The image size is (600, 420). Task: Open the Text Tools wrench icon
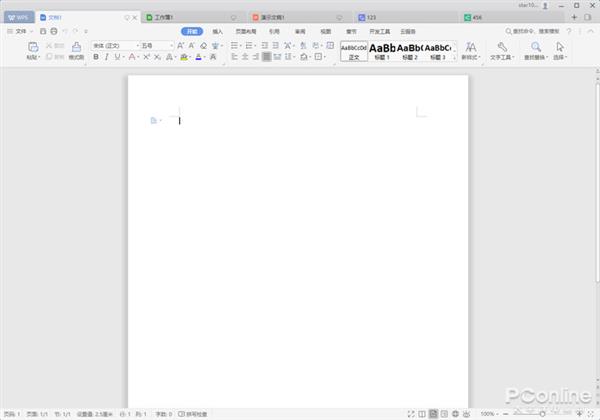point(502,47)
